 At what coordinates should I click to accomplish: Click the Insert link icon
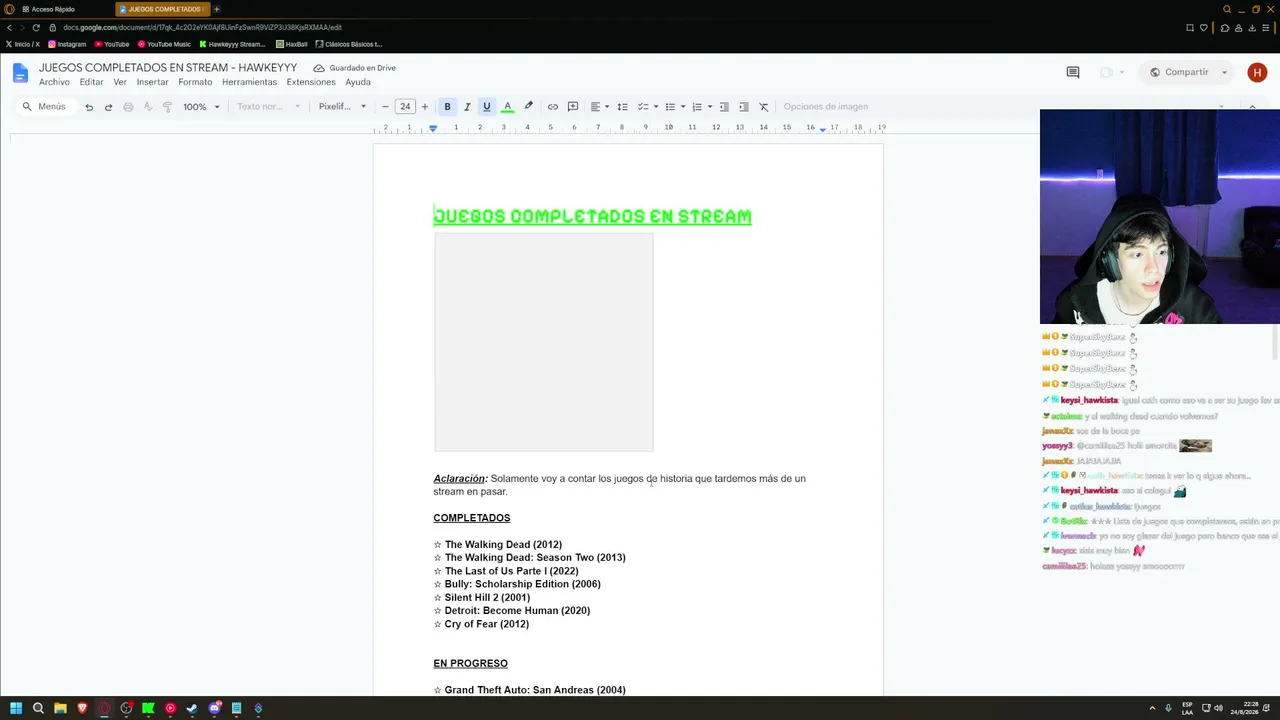click(553, 107)
